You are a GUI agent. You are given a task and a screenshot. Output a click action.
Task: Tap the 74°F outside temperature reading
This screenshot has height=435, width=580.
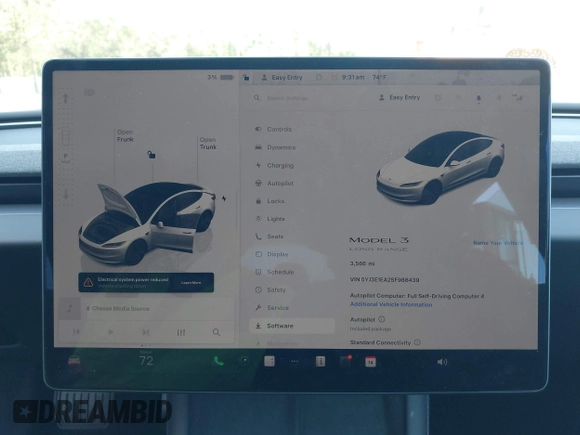[x=379, y=77]
